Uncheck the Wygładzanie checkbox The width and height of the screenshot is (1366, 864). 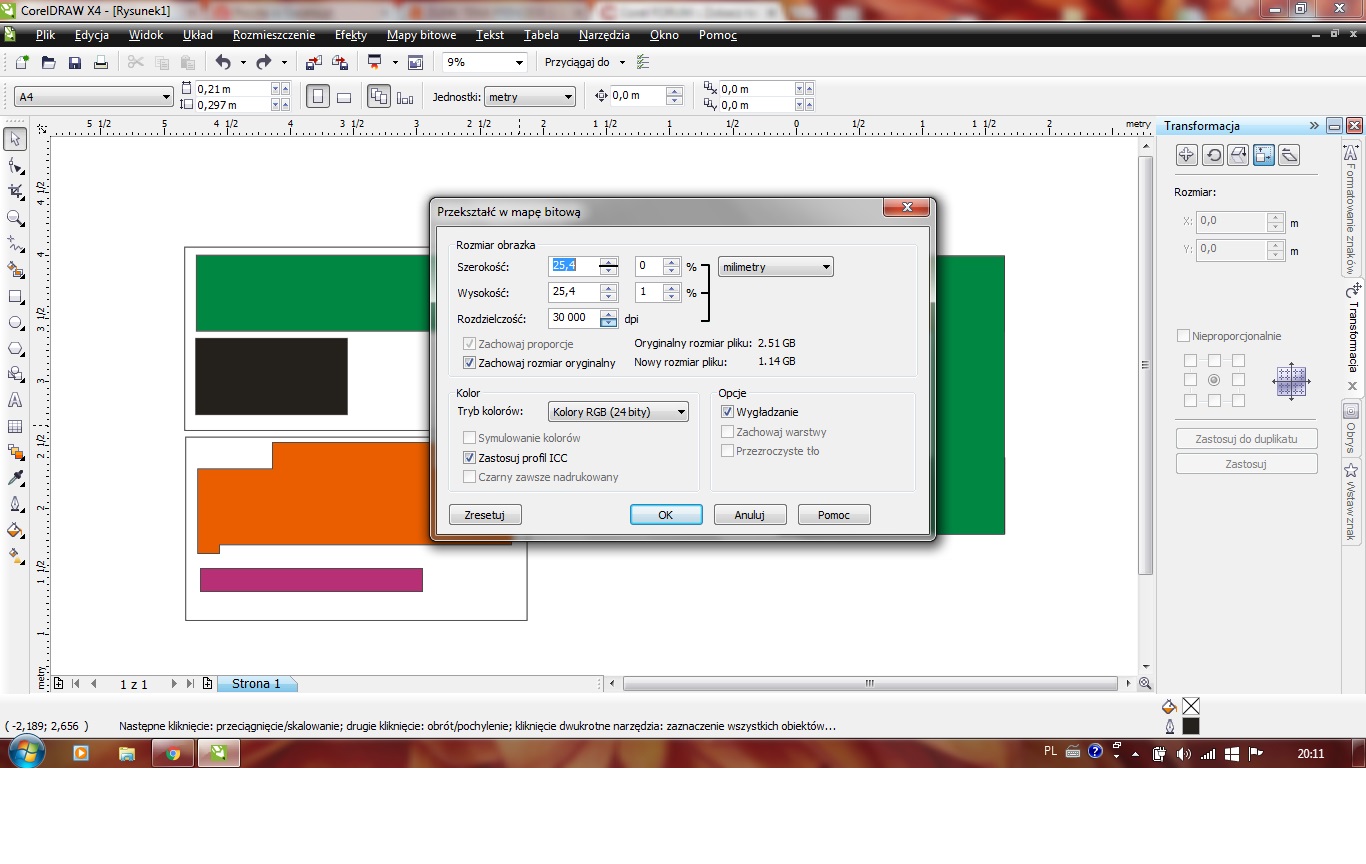pyautogui.click(x=727, y=412)
